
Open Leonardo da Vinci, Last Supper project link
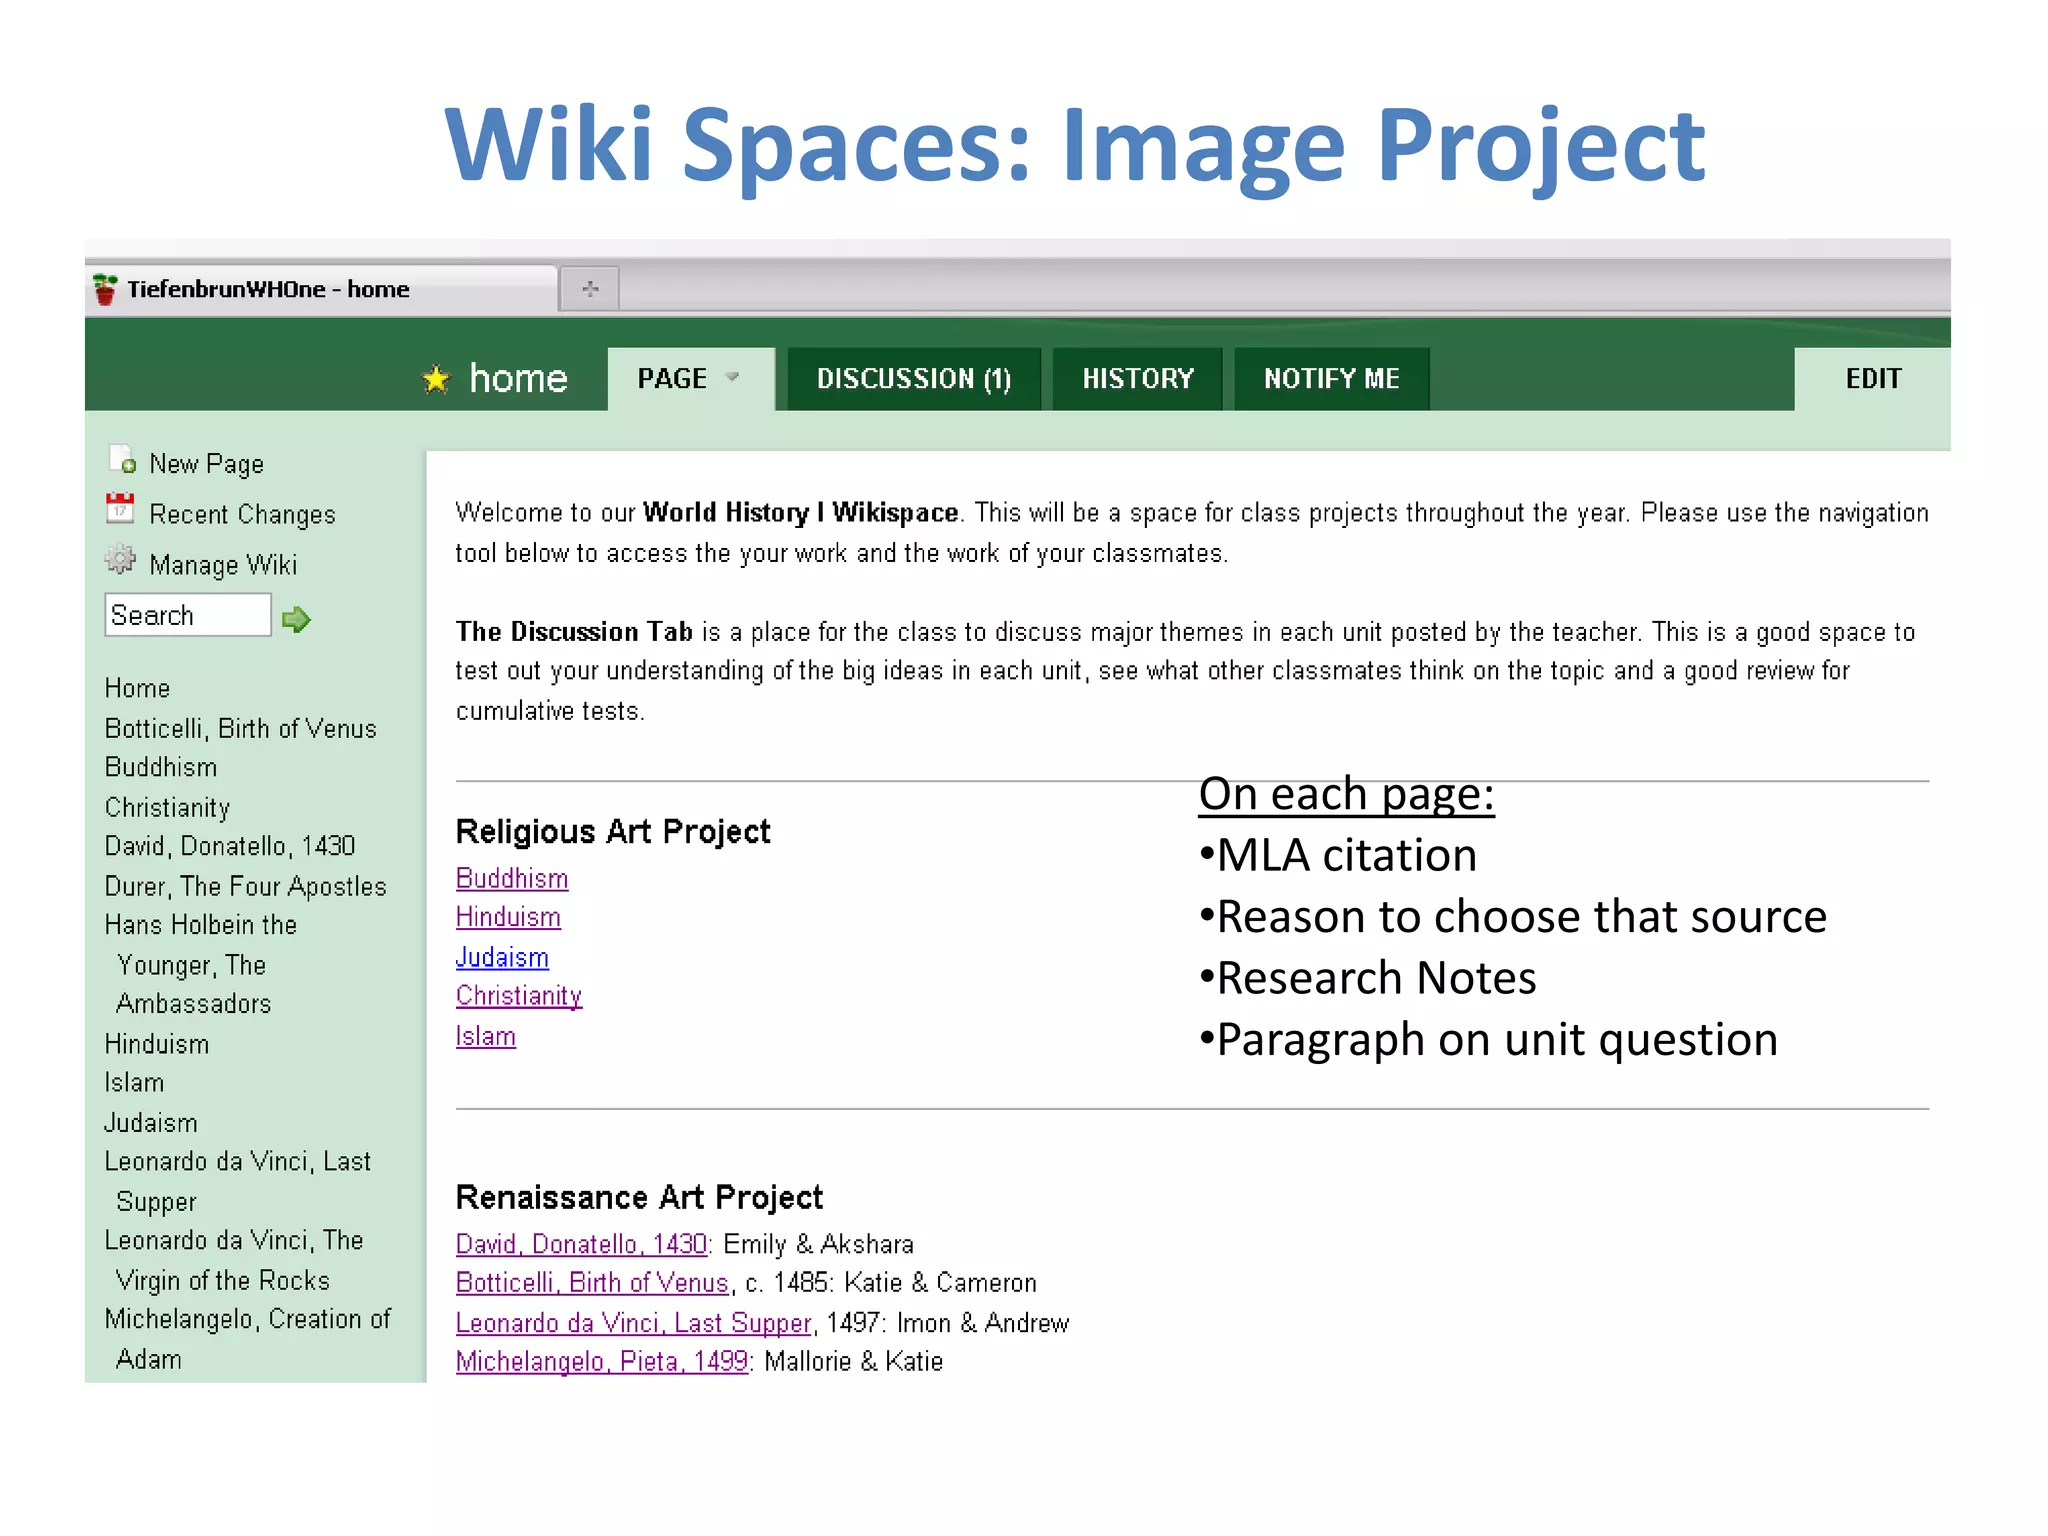click(x=634, y=1323)
